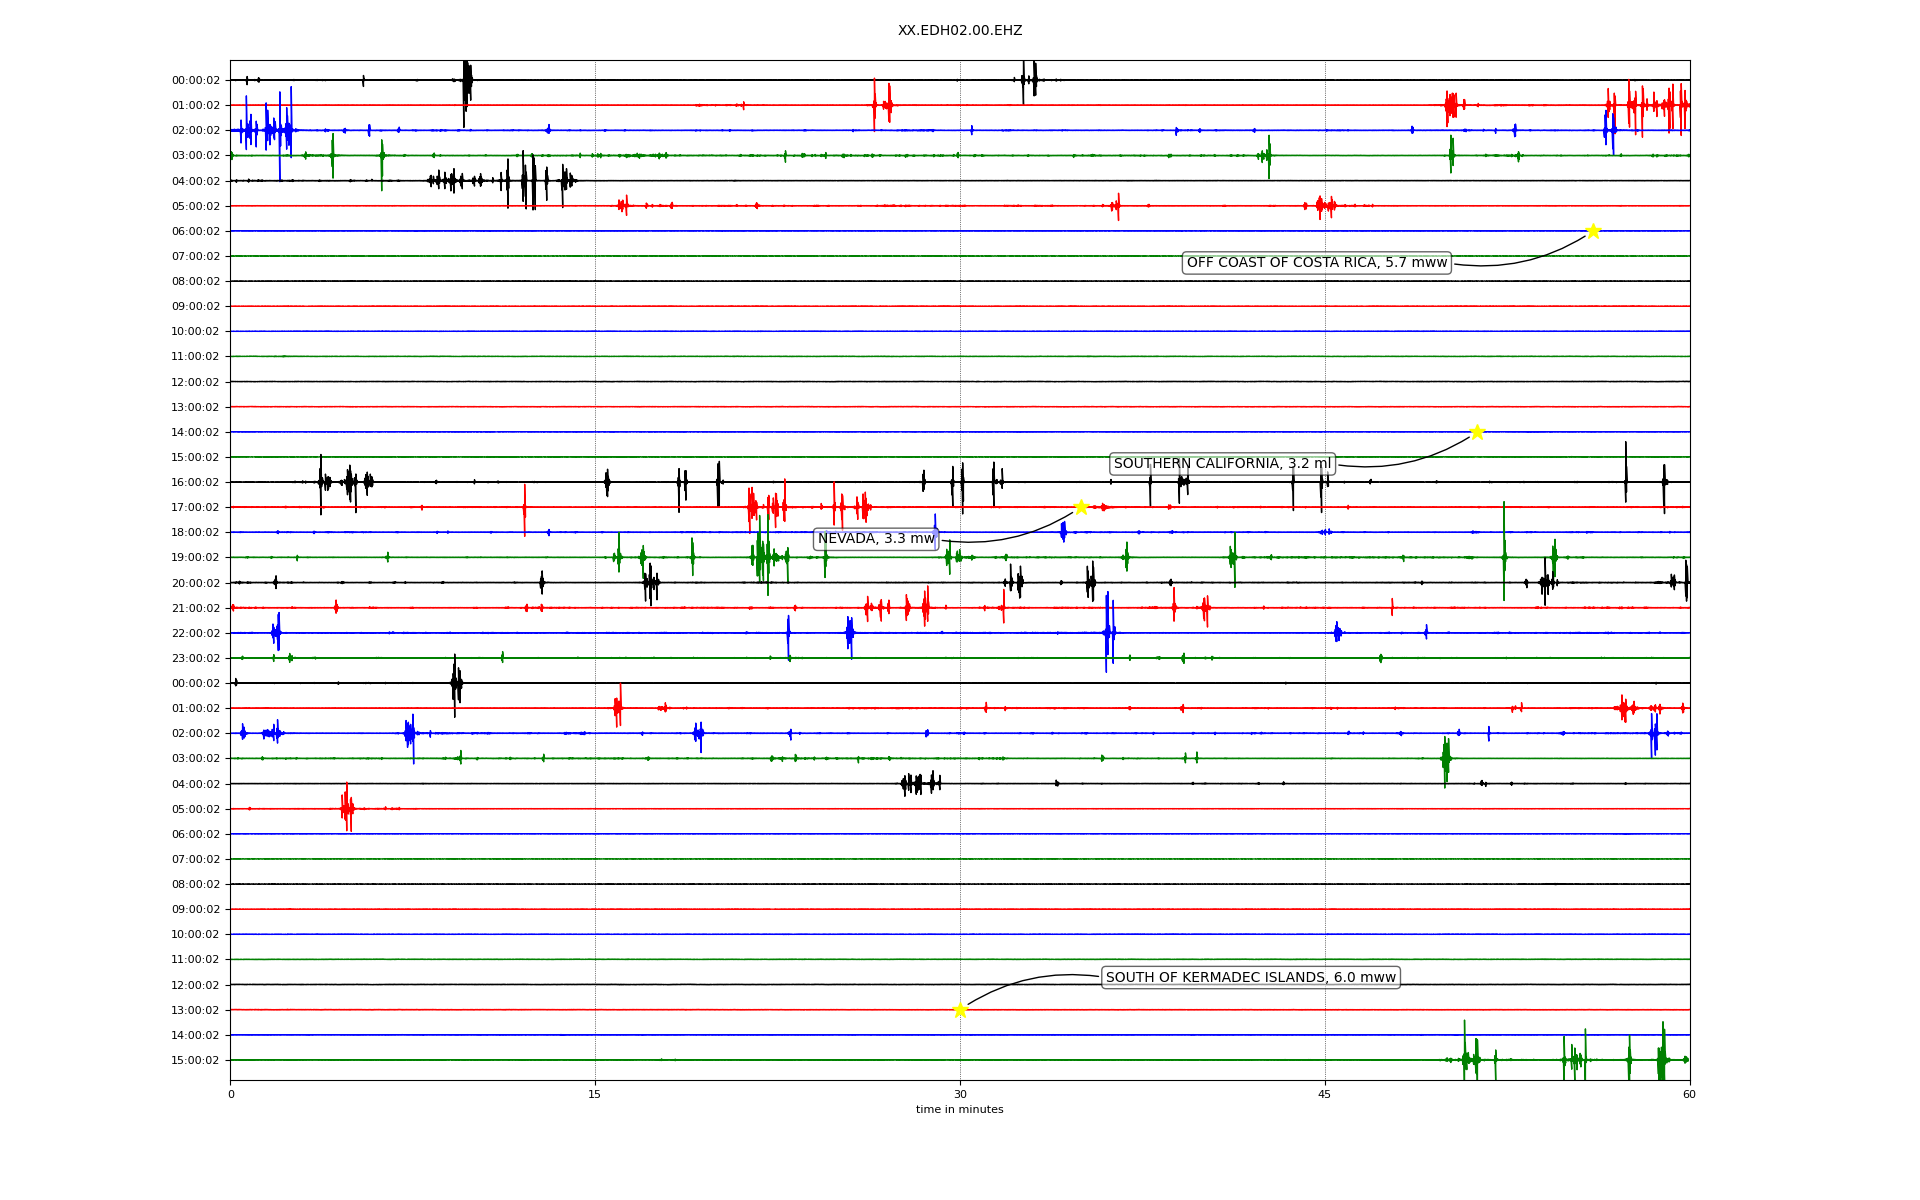
Task: Click the first 00:00:02 row label
Action: 196,80
